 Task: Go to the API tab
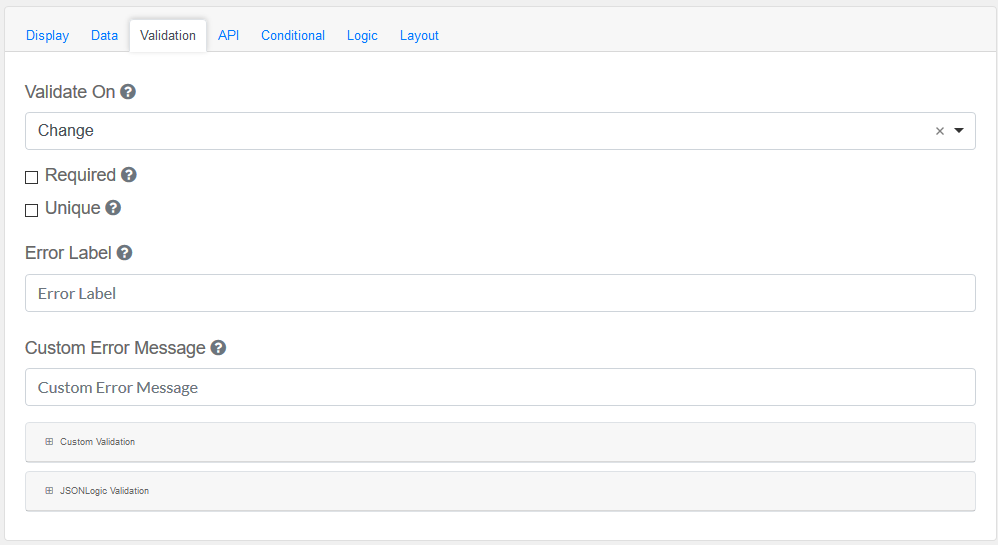click(228, 36)
